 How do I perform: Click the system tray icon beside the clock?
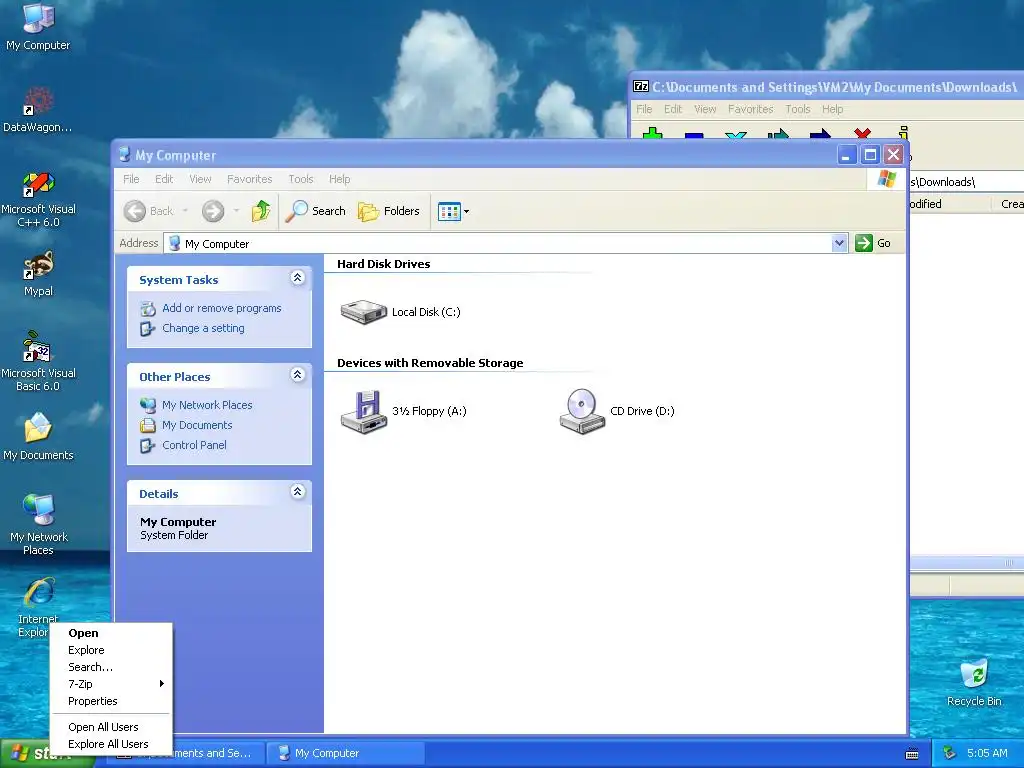949,753
